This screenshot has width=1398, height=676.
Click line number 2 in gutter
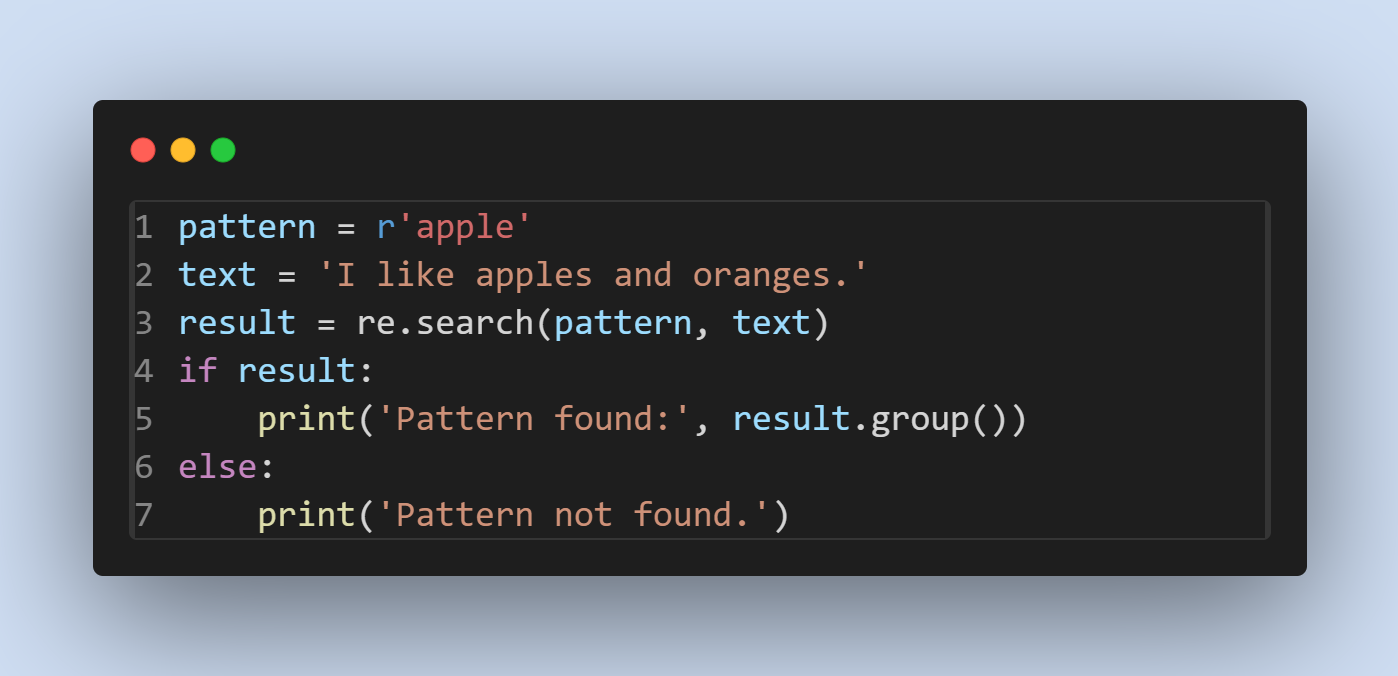[x=144, y=275]
